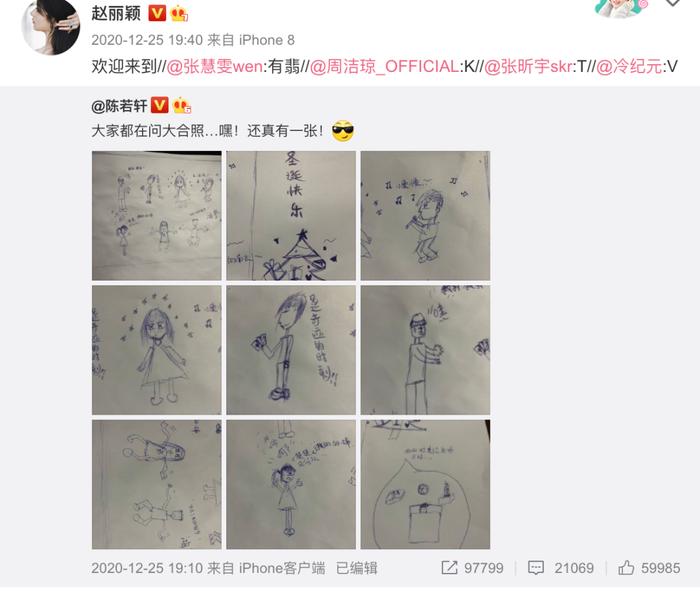View the singing boy with microphone thumbnail
Viewport: 700px width, 593px height.
(x=425, y=216)
